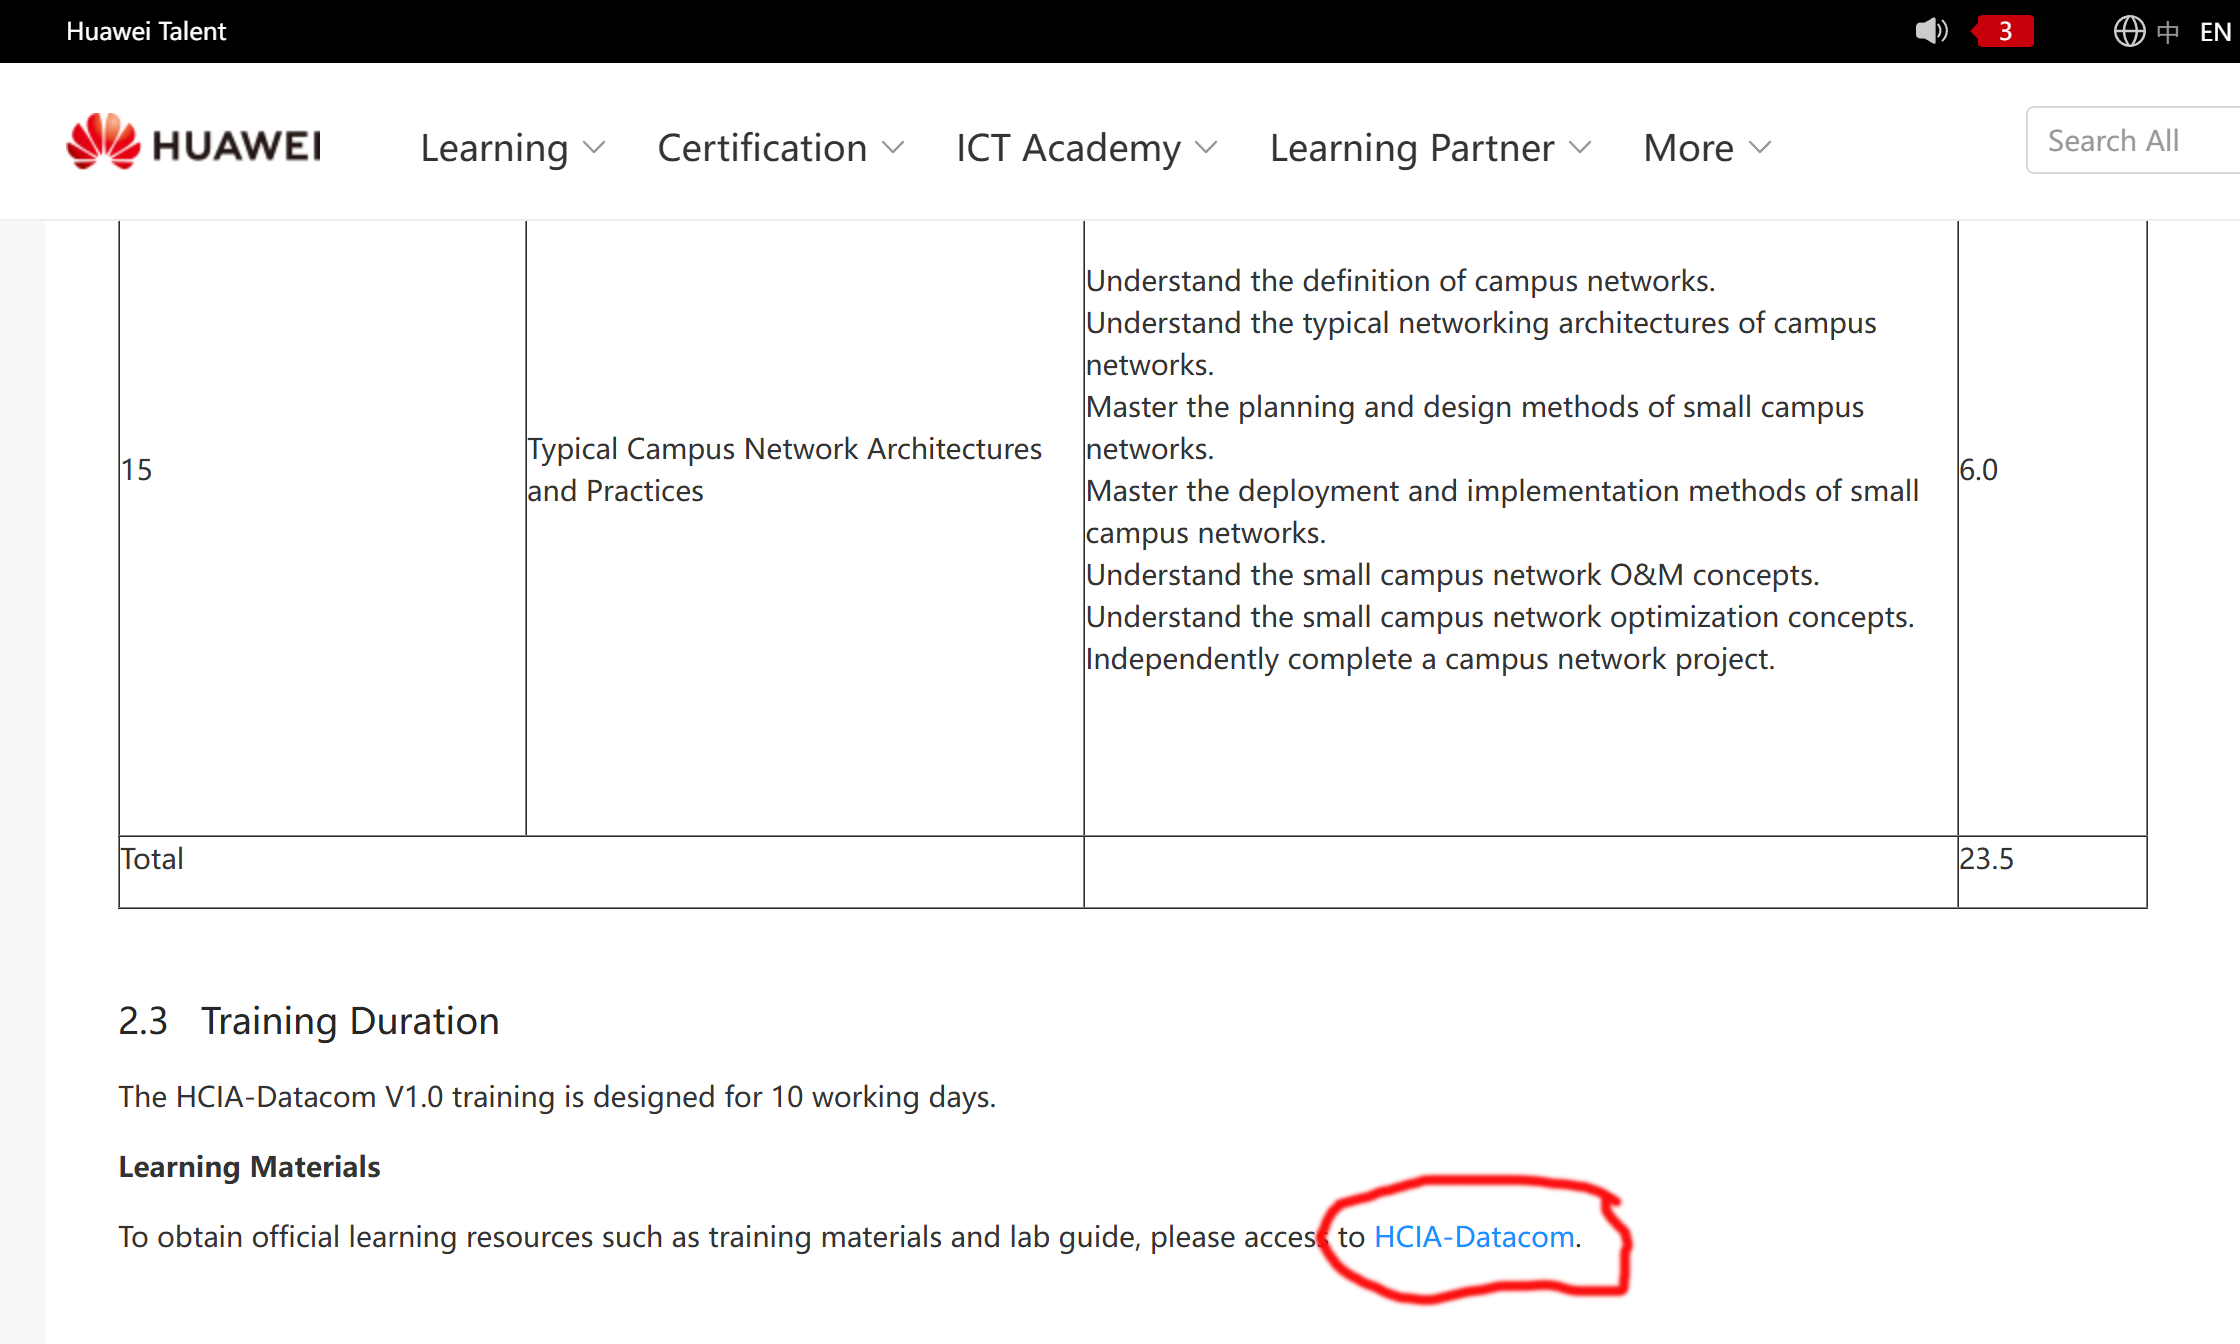Image resolution: width=2240 pixels, height=1344 pixels.
Task: Select the EN language option
Action: pos(2214,32)
